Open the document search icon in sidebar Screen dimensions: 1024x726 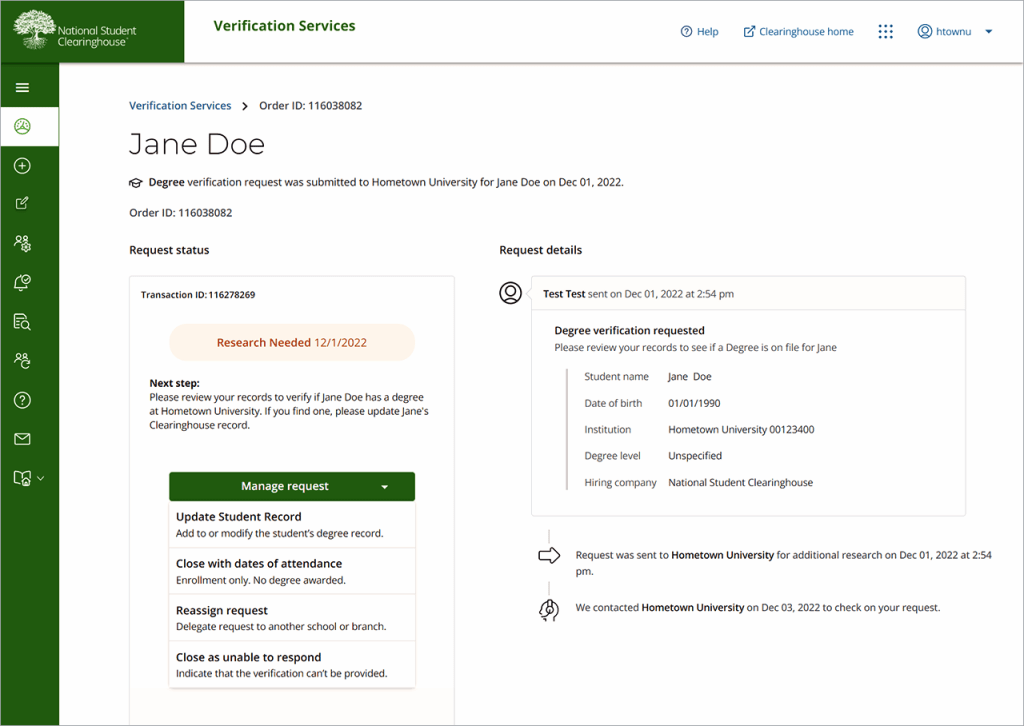coord(22,322)
